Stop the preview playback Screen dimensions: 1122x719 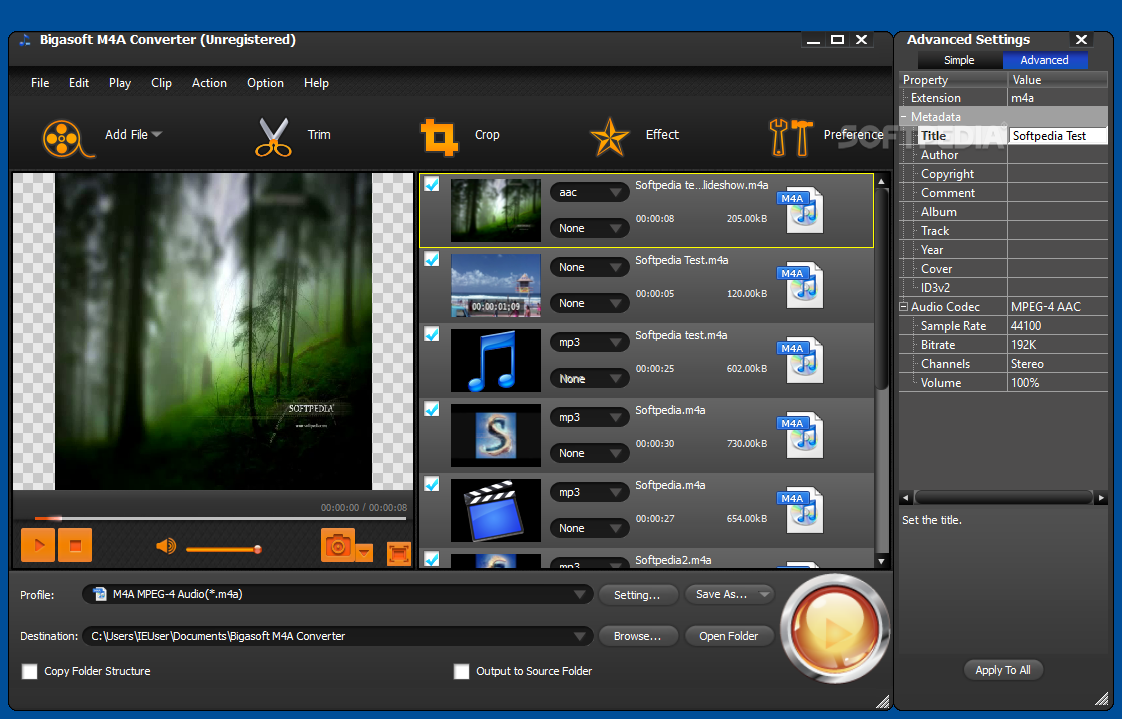click(x=75, y=545)
